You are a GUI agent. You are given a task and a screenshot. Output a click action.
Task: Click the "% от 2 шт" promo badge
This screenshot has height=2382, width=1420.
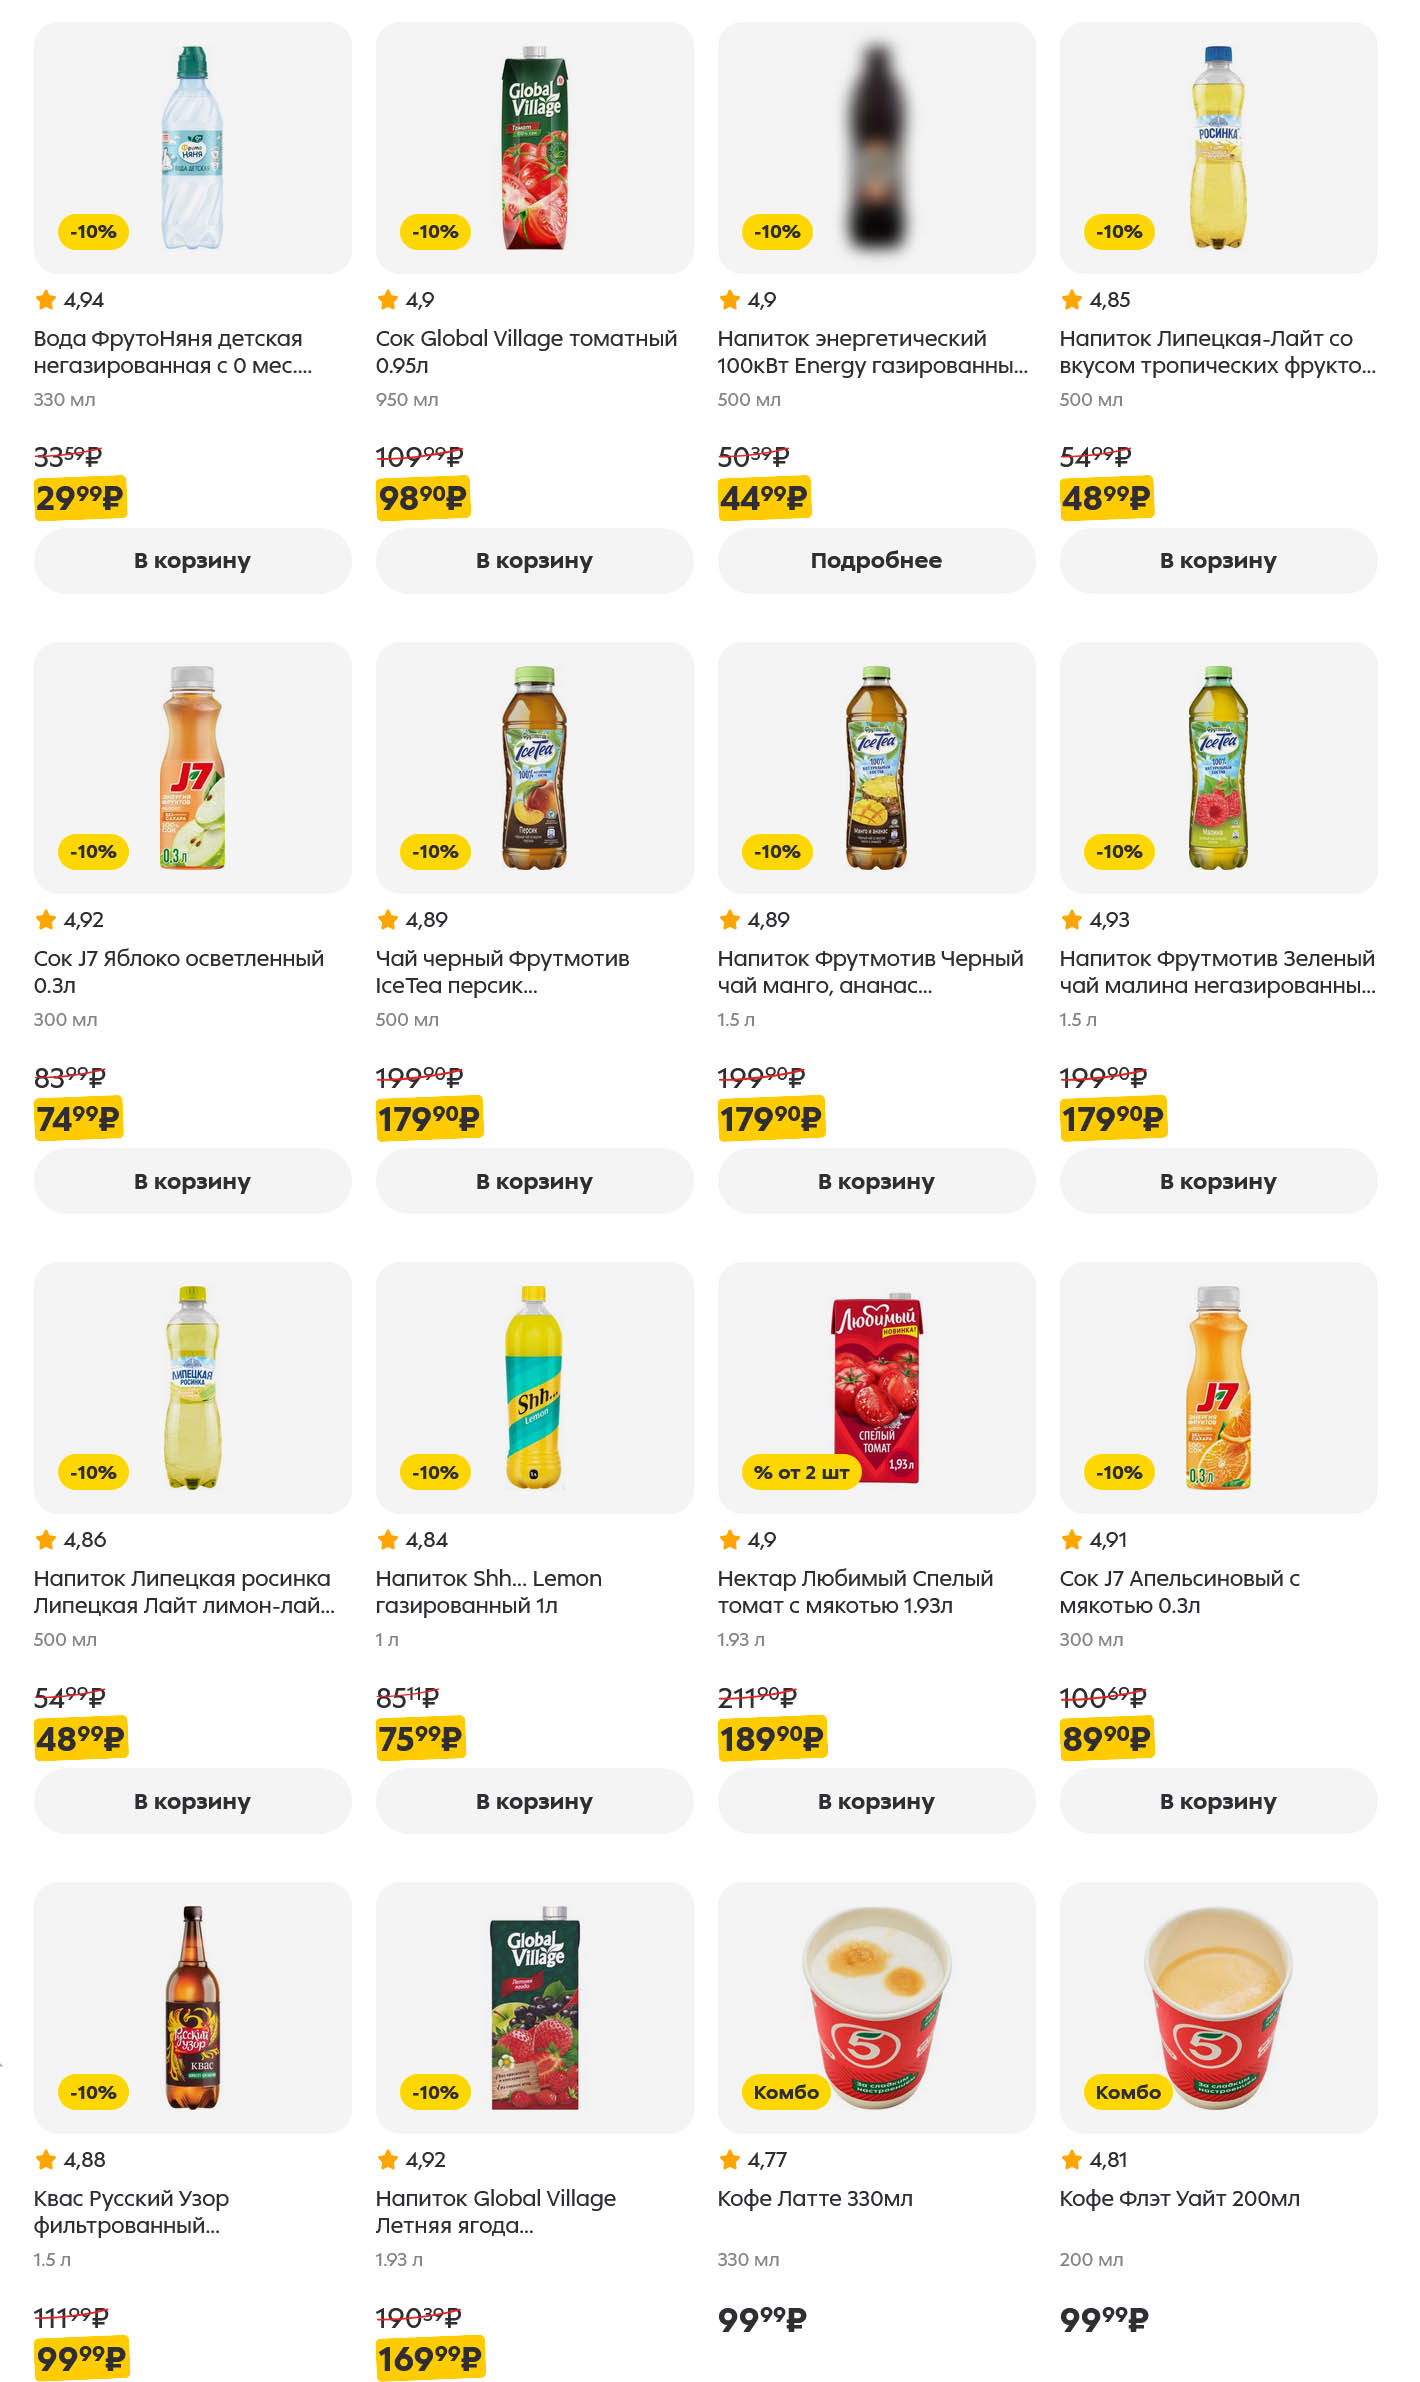tap(801, 1472)
